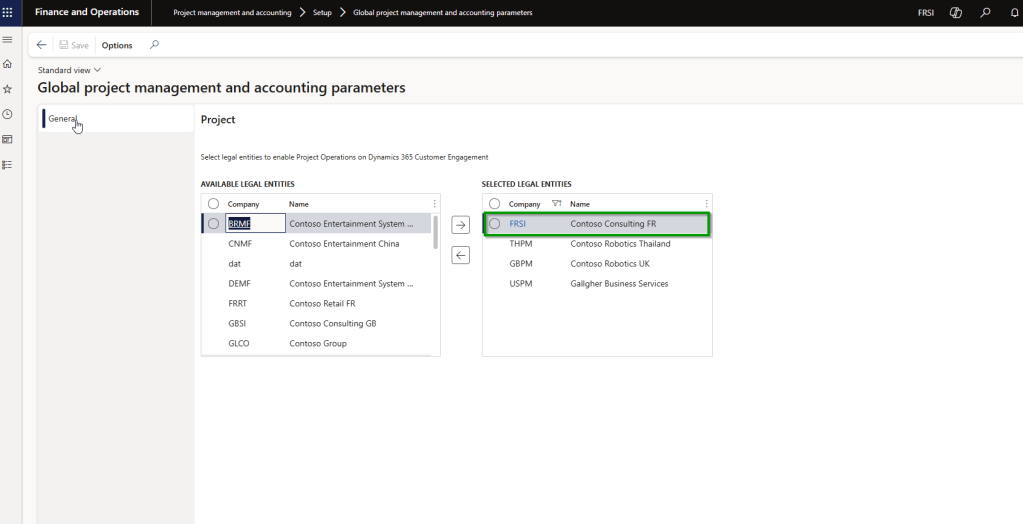This screenshot has width=1023, height=524.
Task: Open Company column filter in Selected Legal Entities
Action: tap(556, 204)
